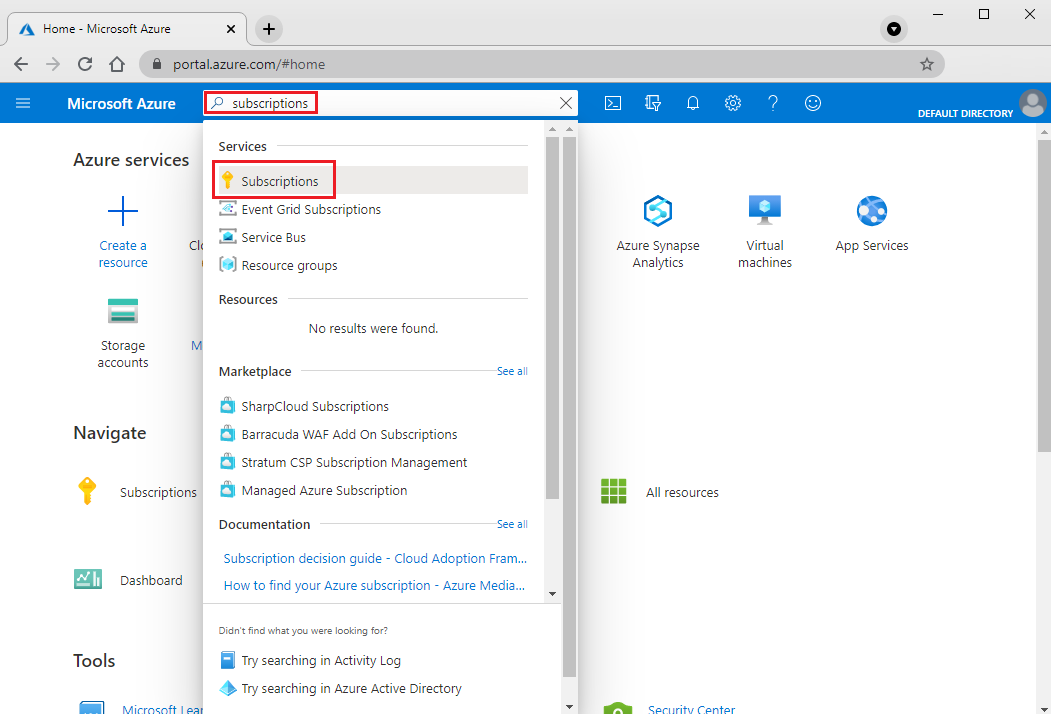Image resolution: width=1051 pixels, height=714 pixels.
Task: Open the Azure portal hamburger menu
Action: coord(23,103)
